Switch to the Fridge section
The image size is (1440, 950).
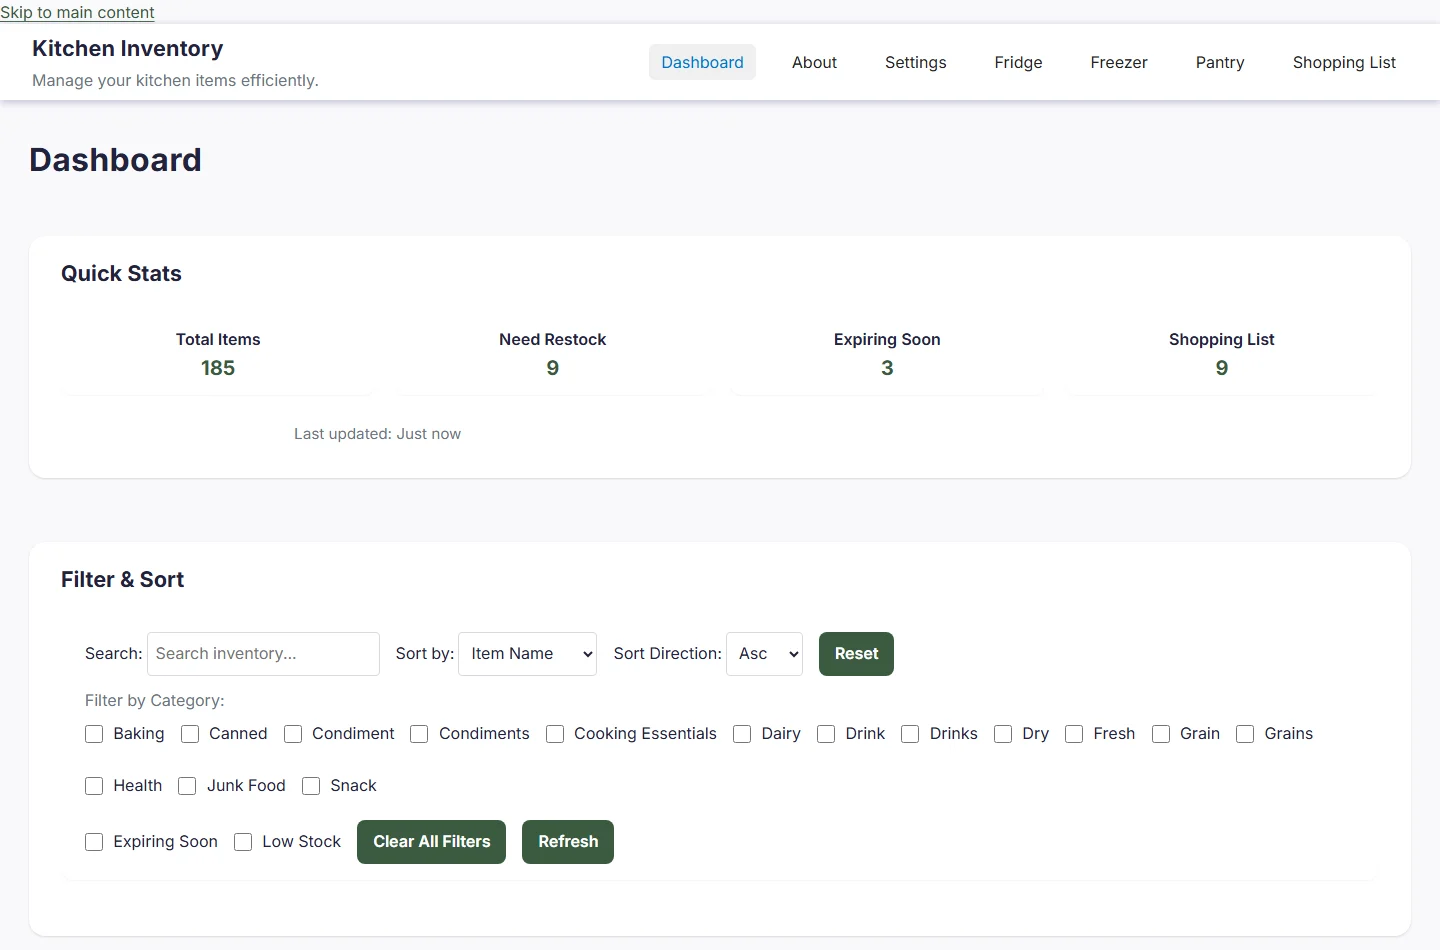point(1018,62)
